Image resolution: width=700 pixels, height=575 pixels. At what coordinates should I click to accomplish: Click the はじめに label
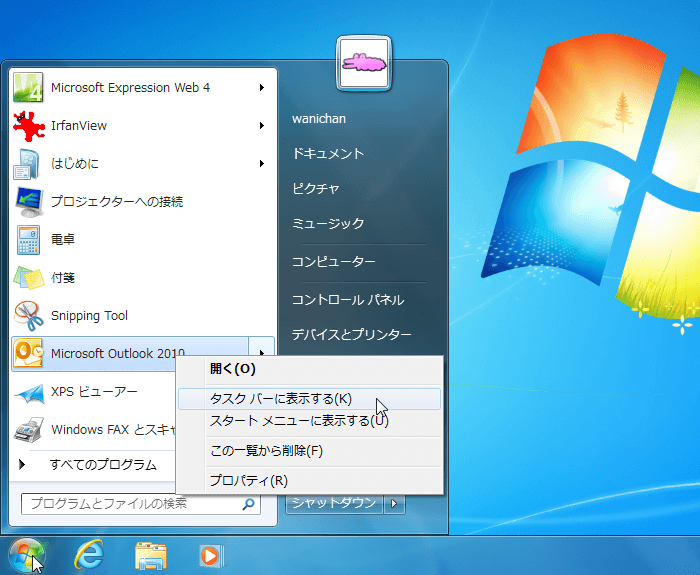click(x=75, y=164)
